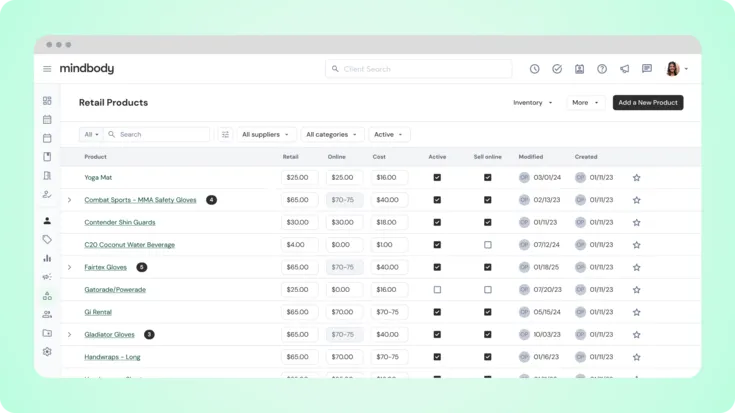The height and width of the screenshot is (413, 735).
Task: Open the bar chart reports icon in sidebar
Action: coord(47,258)
